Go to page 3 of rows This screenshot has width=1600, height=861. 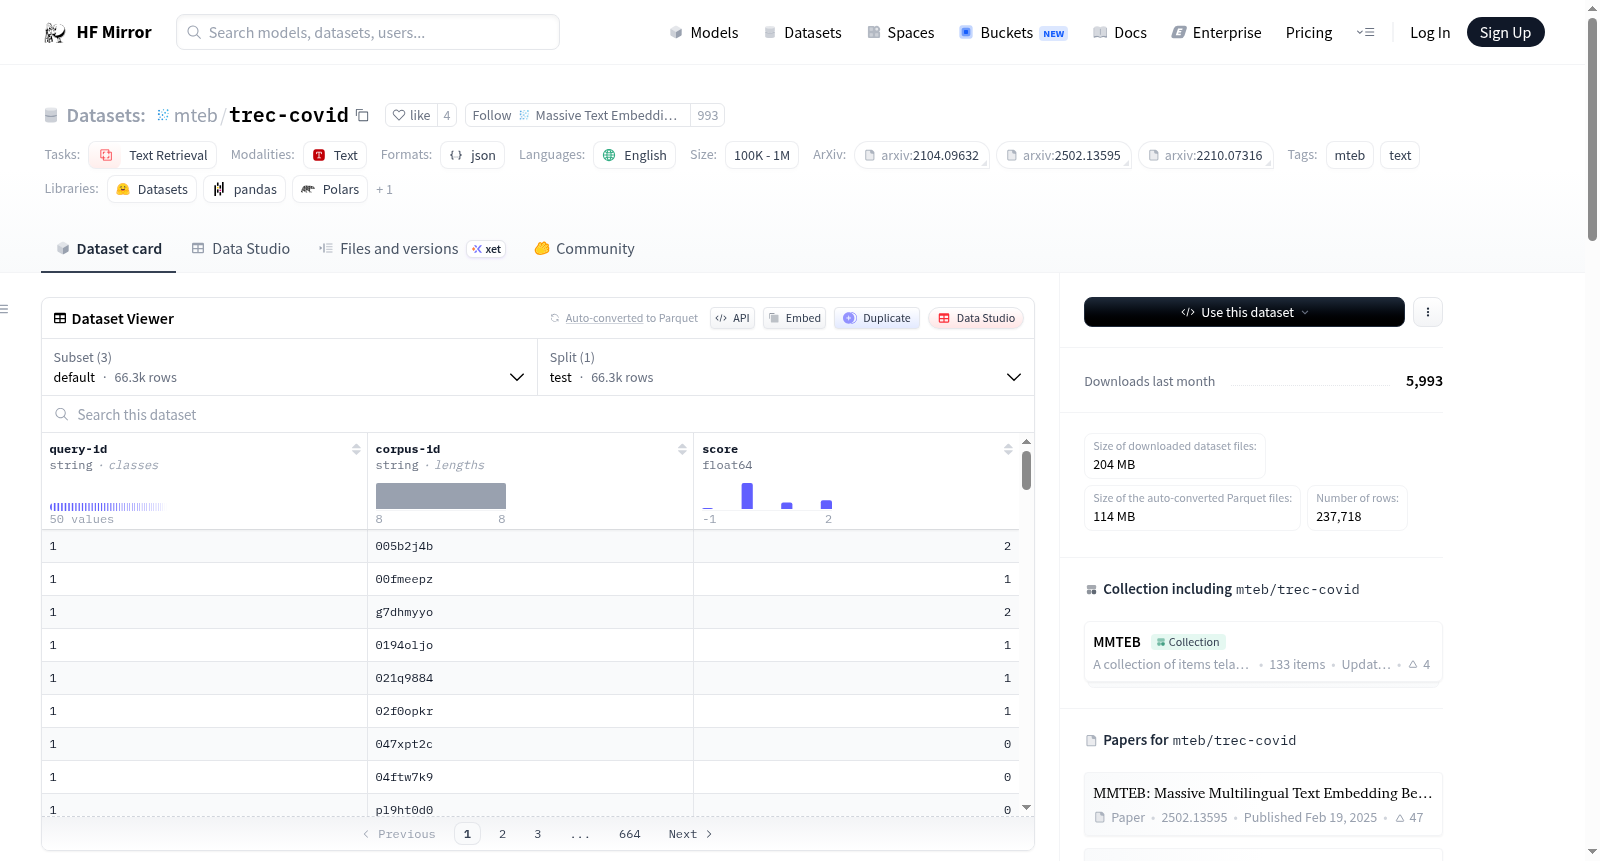[537, 834]
